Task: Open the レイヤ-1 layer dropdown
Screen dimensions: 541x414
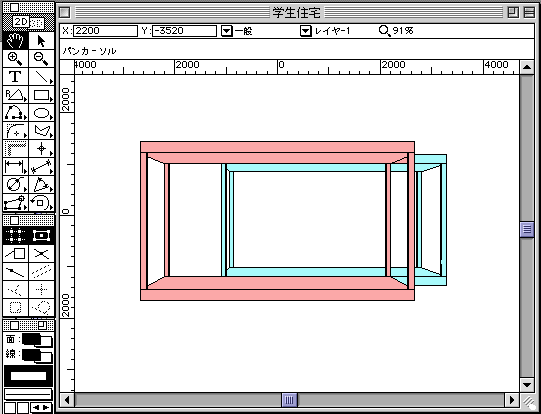Action: (x=305, y=31)
